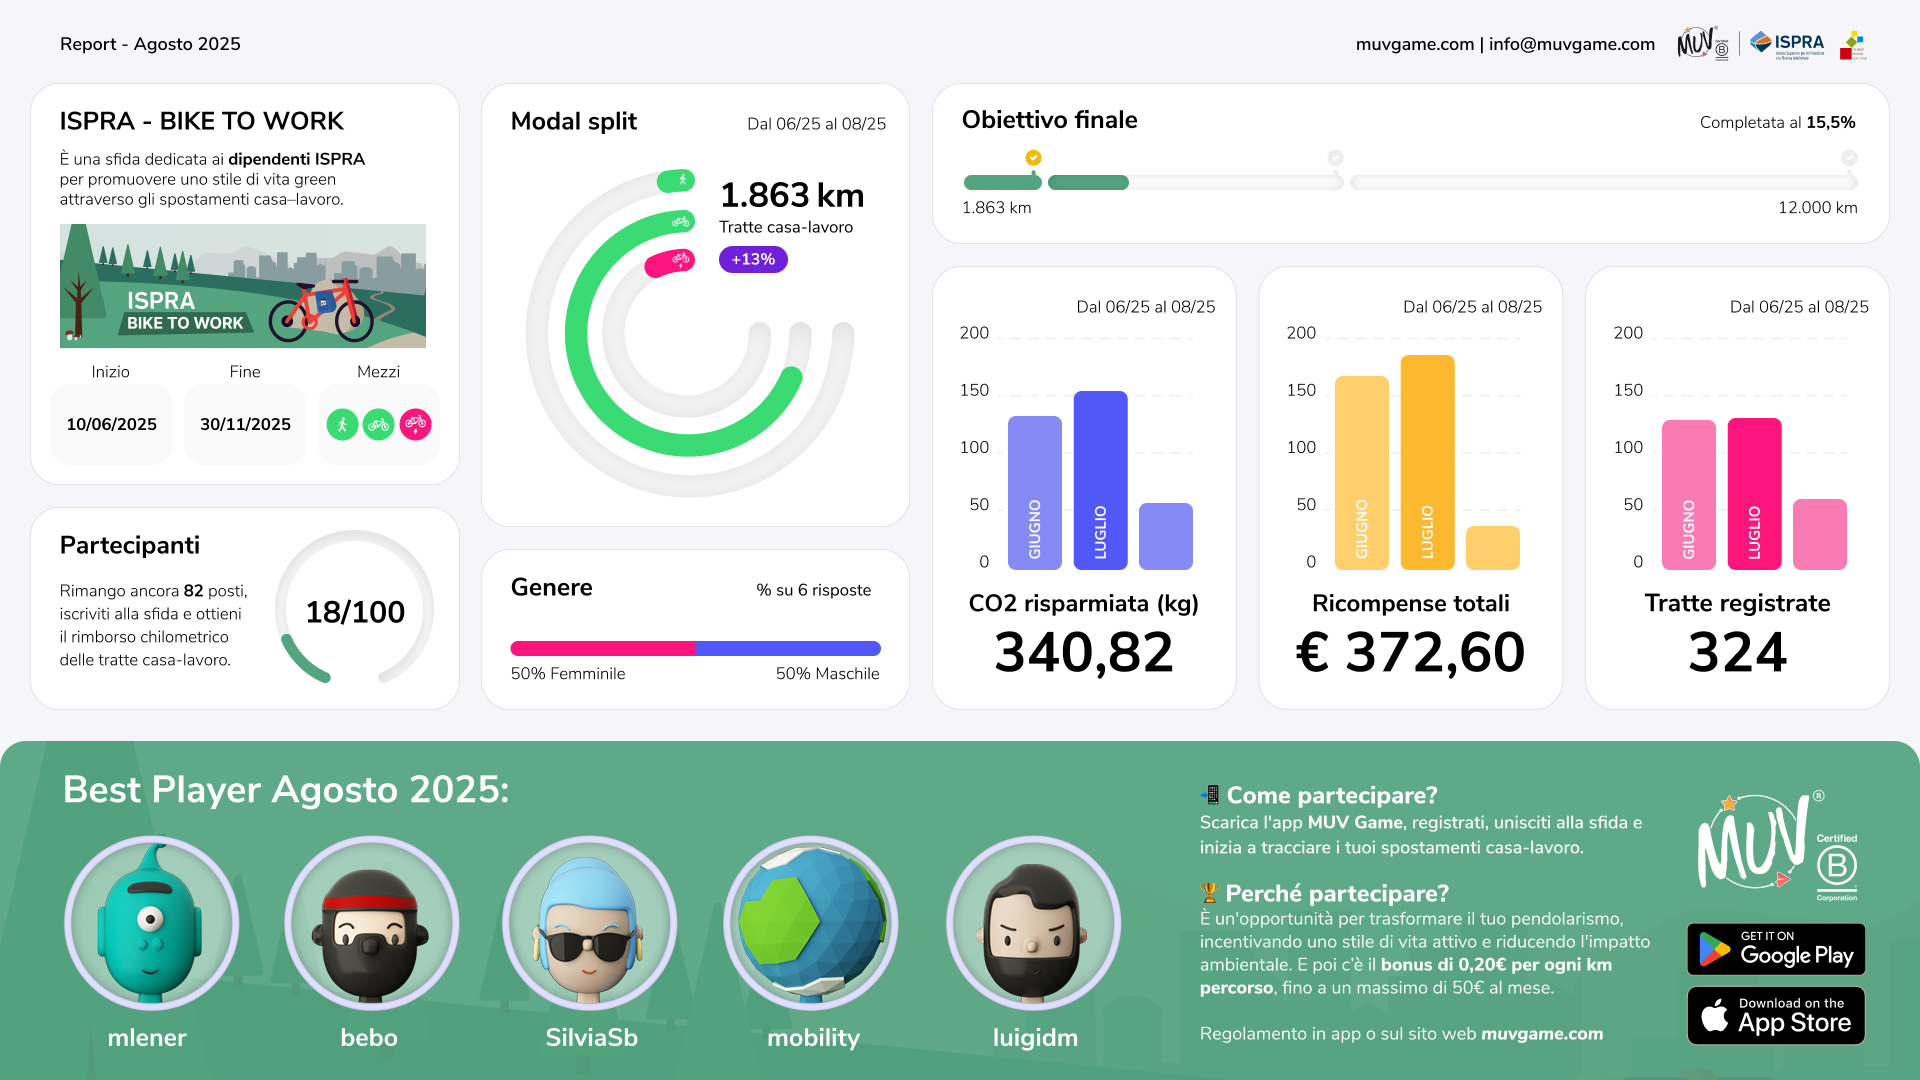Click the pink e-bike icon under Mezzi
1920x1080 pixels.
pos(416,424)
